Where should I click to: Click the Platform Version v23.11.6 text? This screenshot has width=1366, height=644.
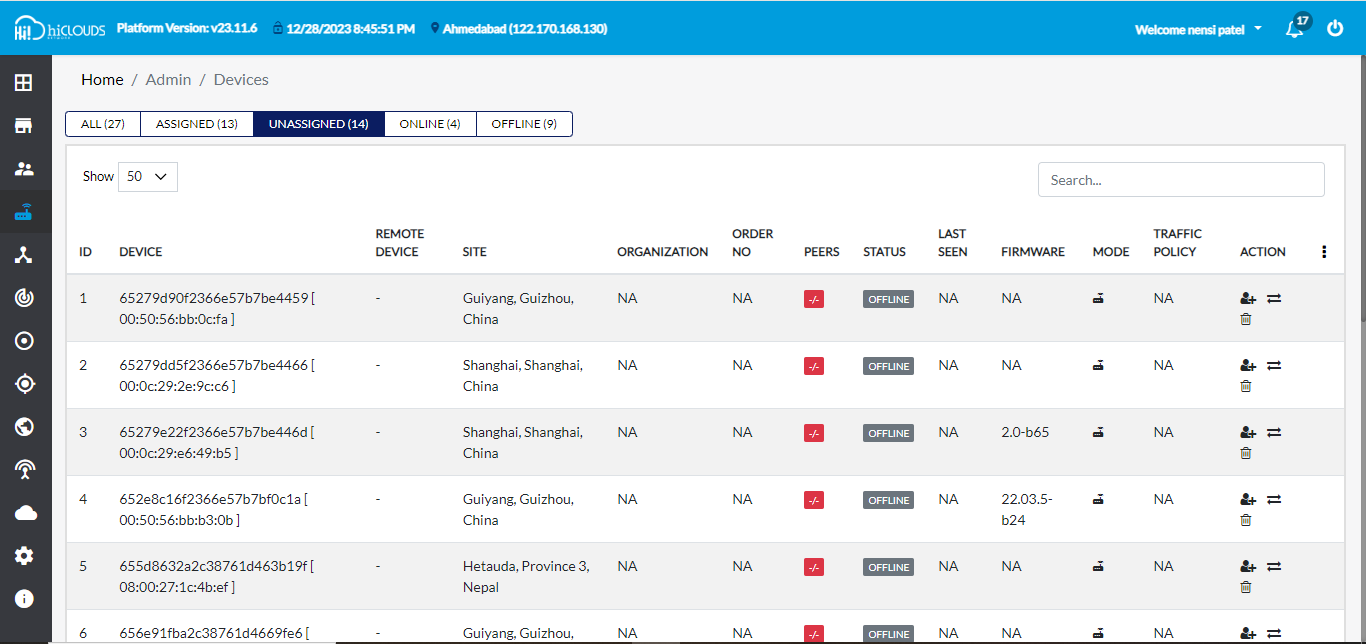pyautogui.click(x=186, y=28)
